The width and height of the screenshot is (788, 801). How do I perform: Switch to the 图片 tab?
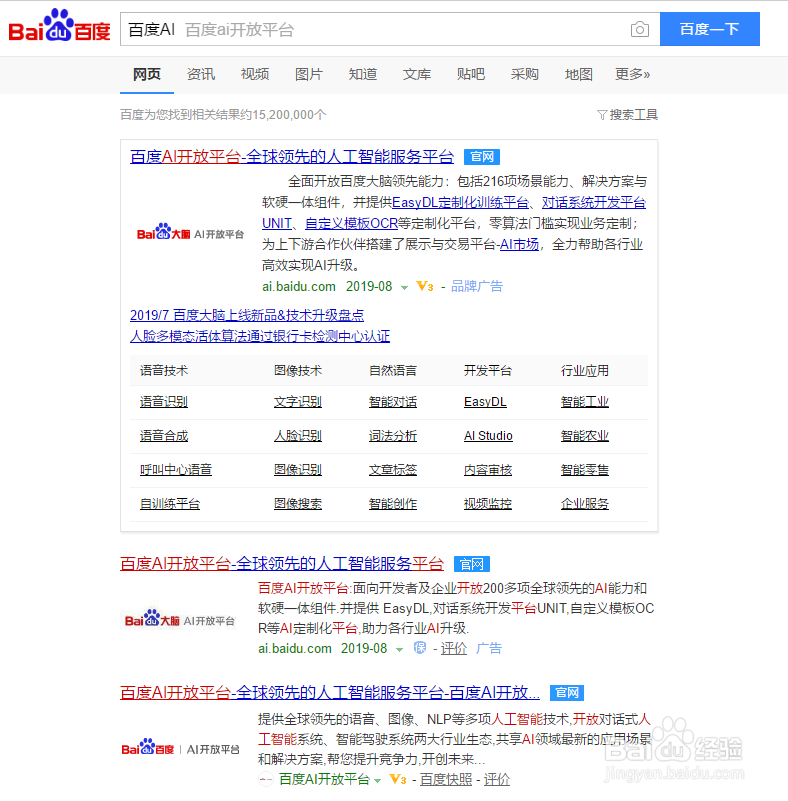308,75
